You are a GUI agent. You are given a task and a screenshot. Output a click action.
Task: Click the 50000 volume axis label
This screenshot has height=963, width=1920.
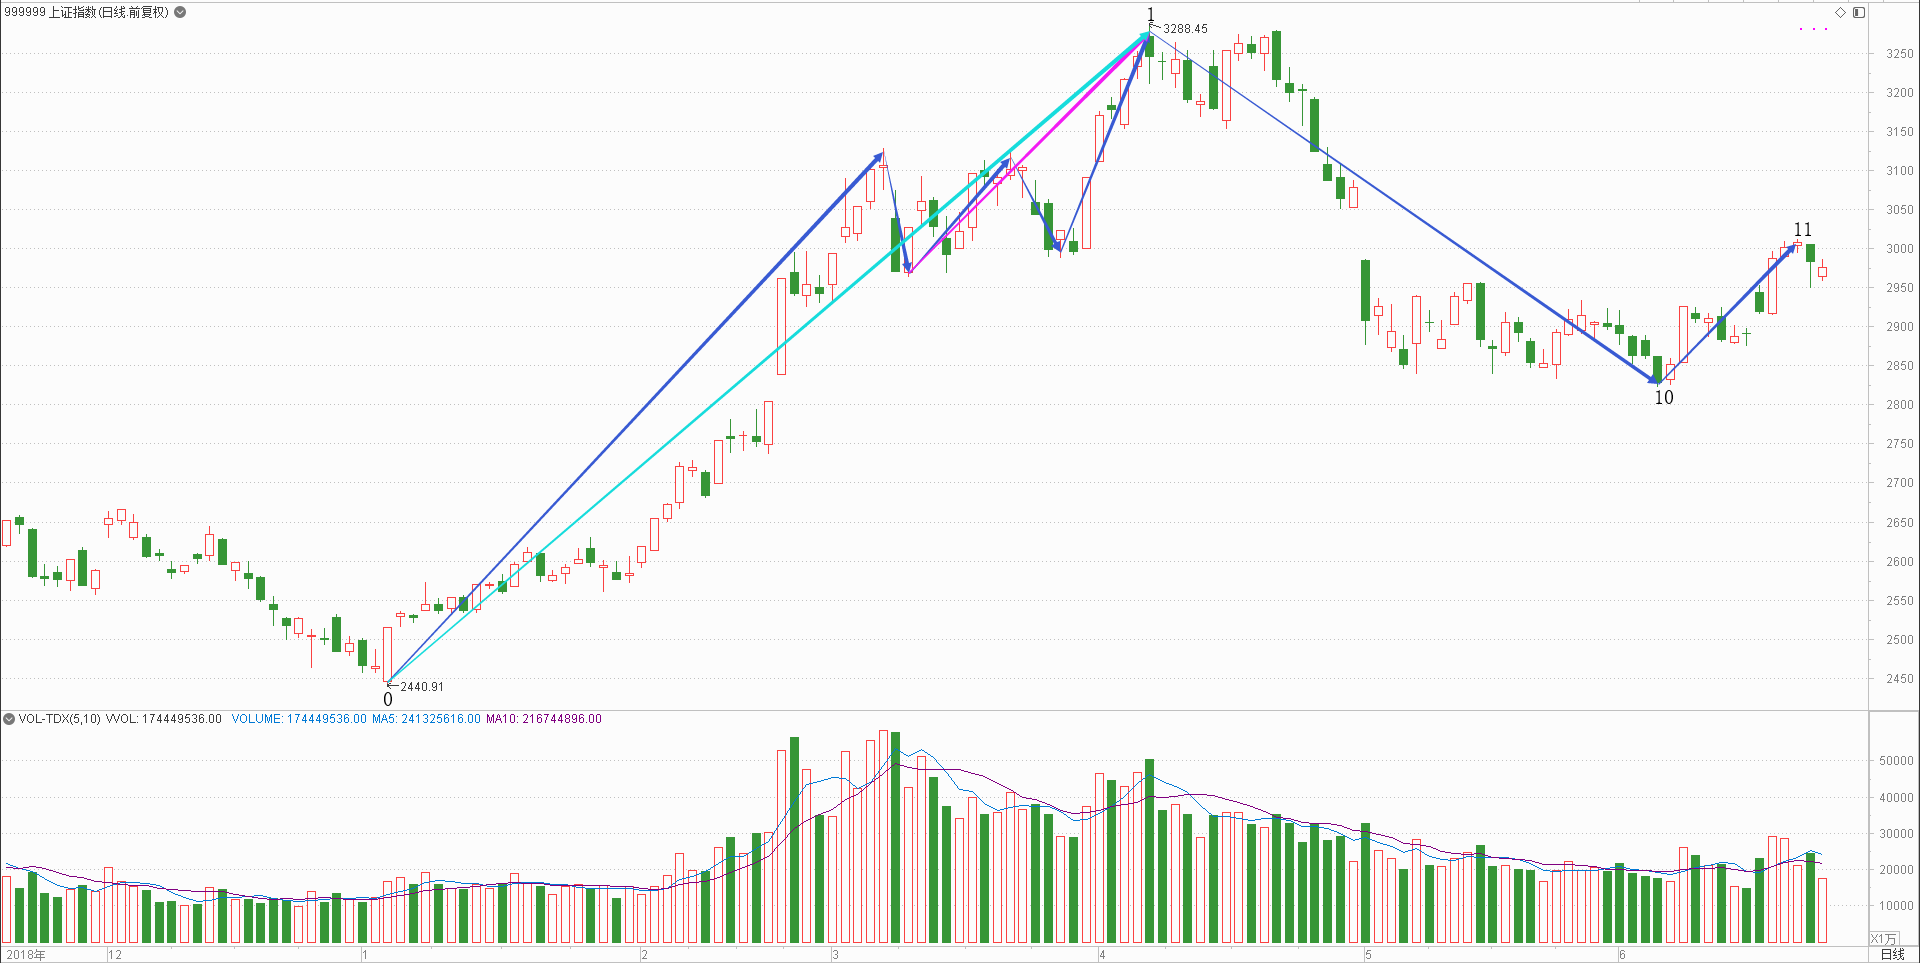tap(1896, 761)
